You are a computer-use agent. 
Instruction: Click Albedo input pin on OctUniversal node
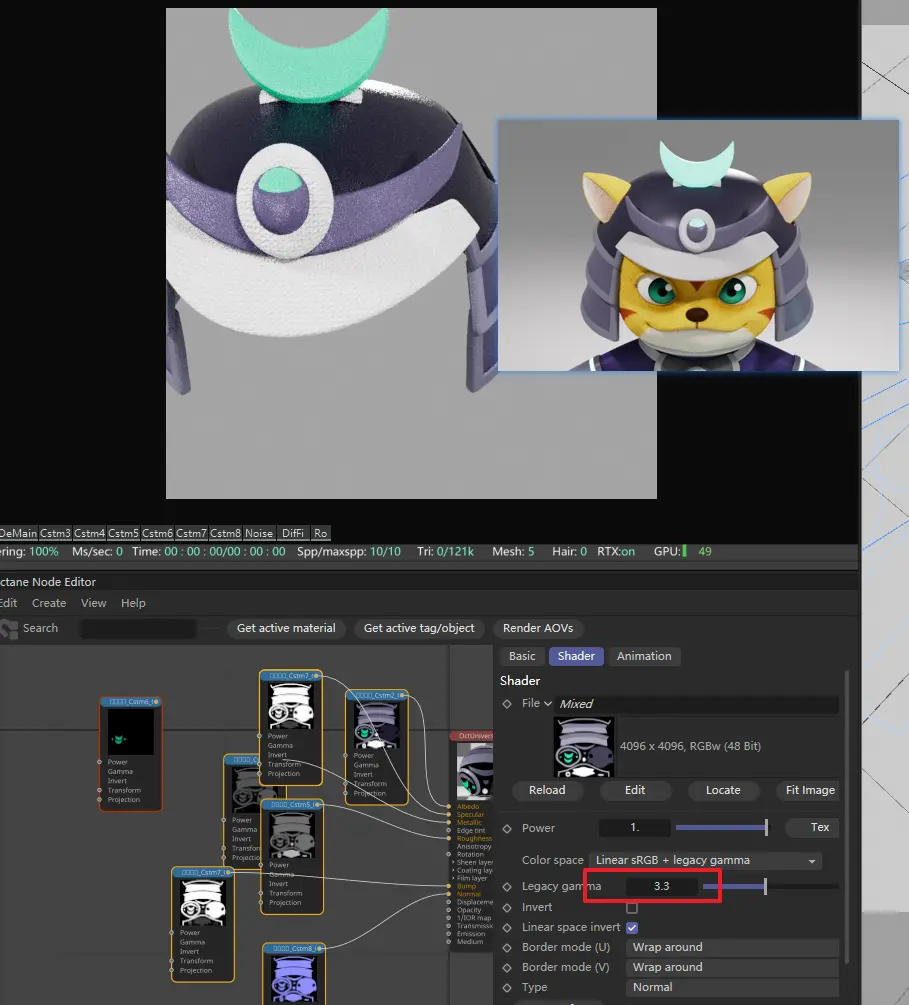coord(449,806)
